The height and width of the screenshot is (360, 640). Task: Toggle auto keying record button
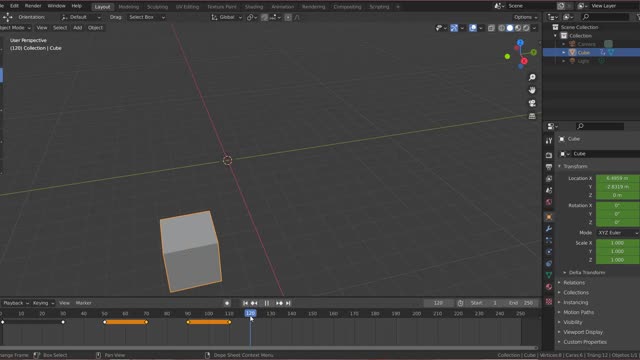pyautogui.click(x=227, y=303)
